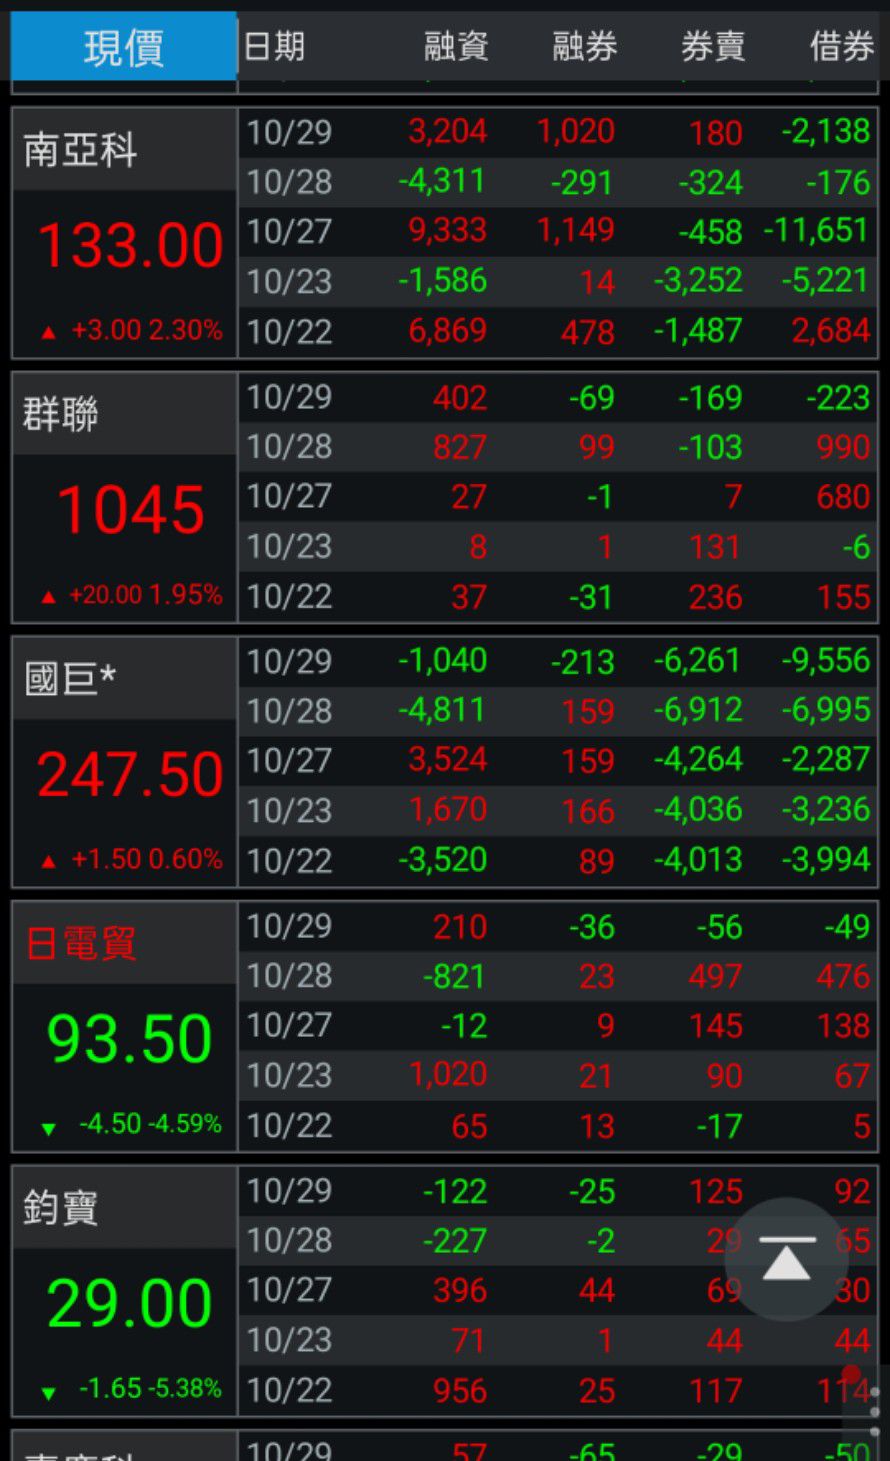This screenshot has height=1461, width=890.
Task: Select 南亞科 借券 value -11,651
Action: pyautogui.click(x=816, y=231)
